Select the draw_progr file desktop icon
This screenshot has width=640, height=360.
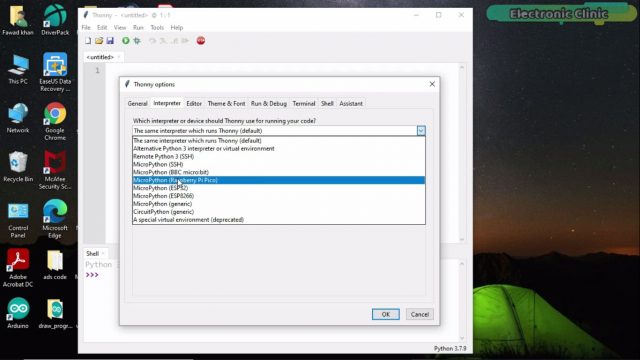tap(55, 313)
